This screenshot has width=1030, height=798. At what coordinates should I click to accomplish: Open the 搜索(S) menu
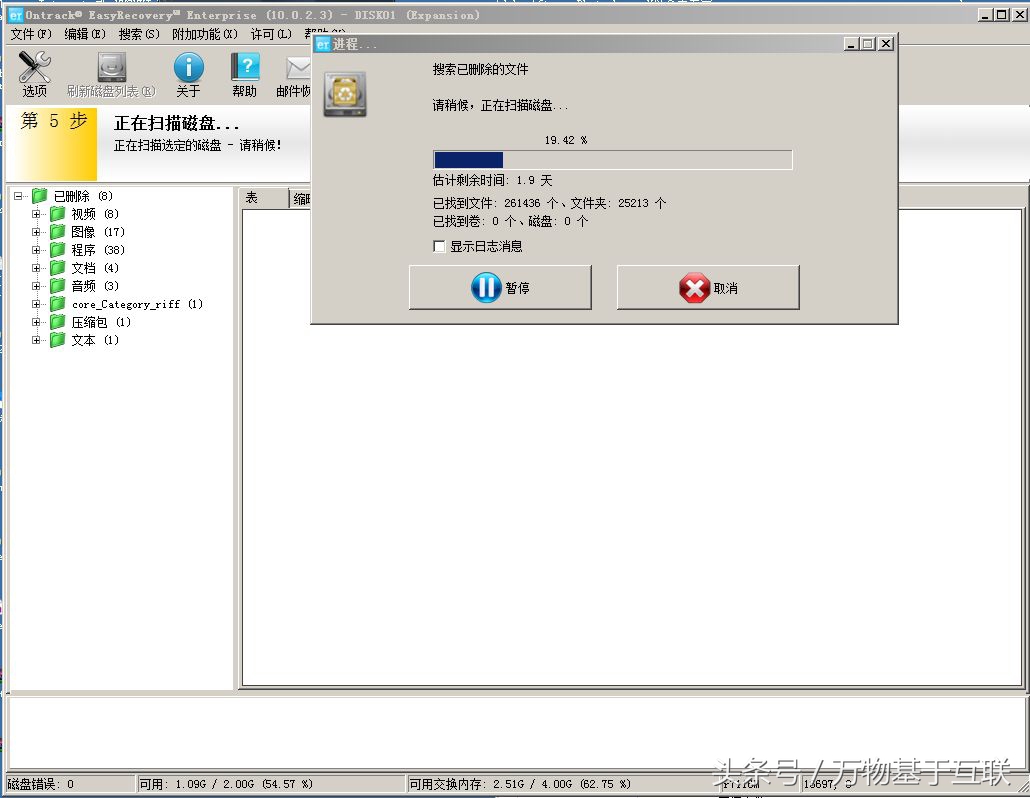click(139, 34)
